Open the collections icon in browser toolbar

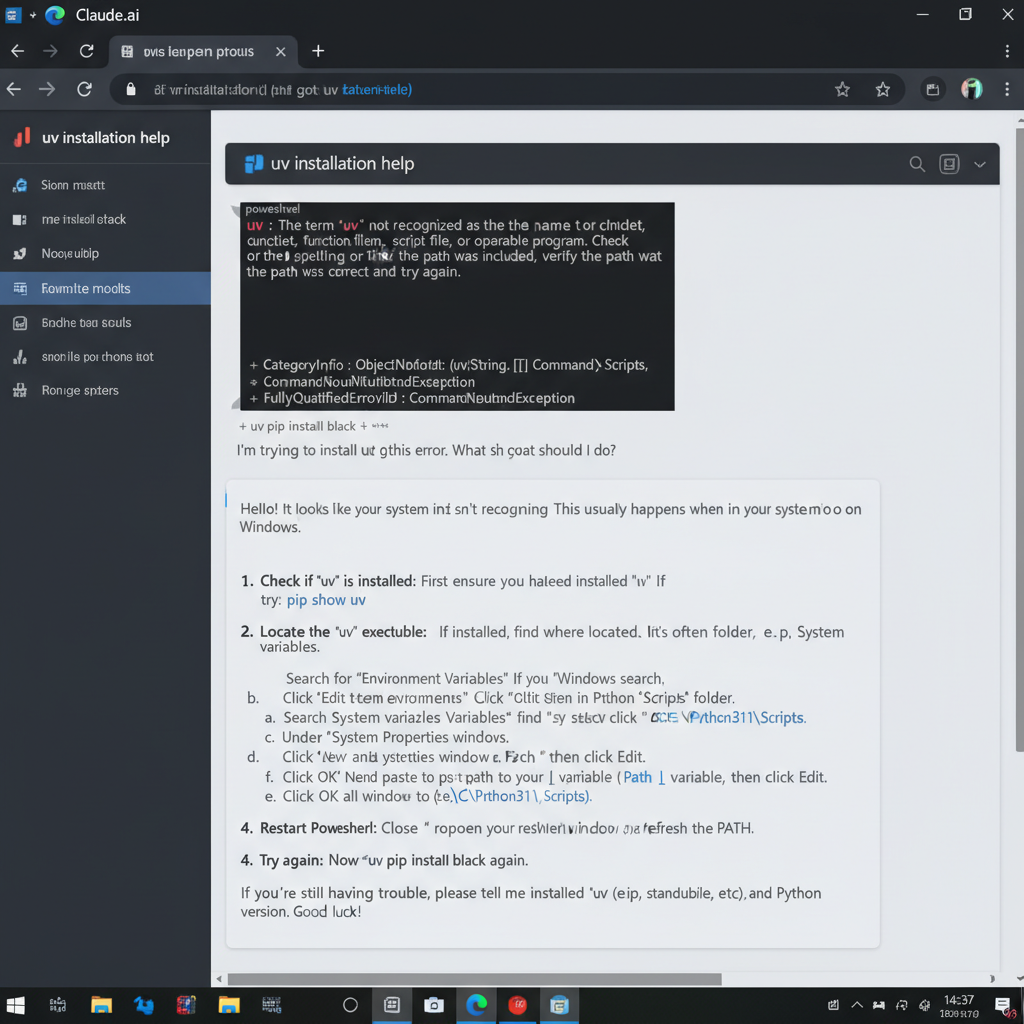[x=933, y=89]
